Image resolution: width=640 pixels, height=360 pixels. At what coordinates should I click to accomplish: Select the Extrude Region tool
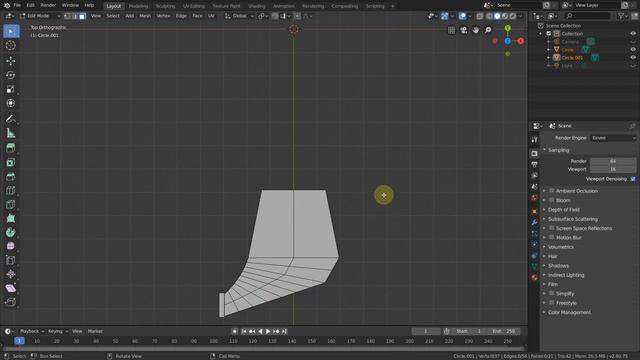(11, 148)
